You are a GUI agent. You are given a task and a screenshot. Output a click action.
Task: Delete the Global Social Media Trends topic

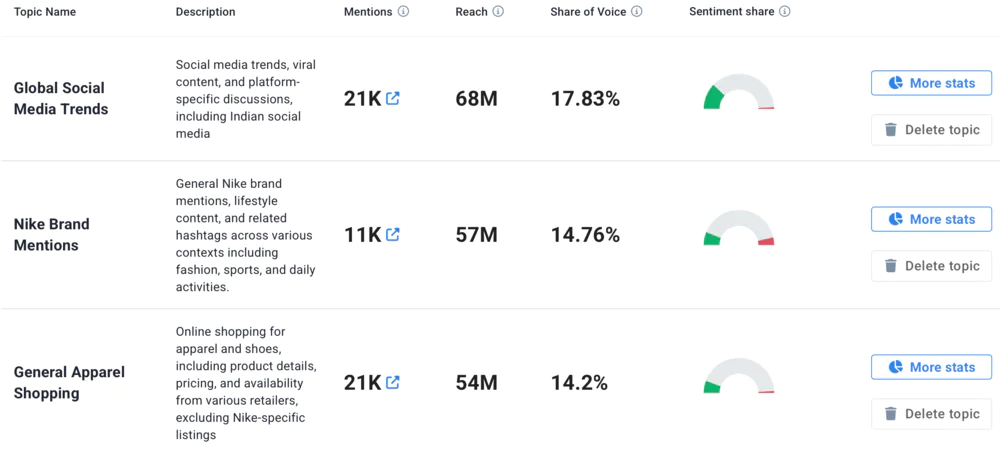931,130
